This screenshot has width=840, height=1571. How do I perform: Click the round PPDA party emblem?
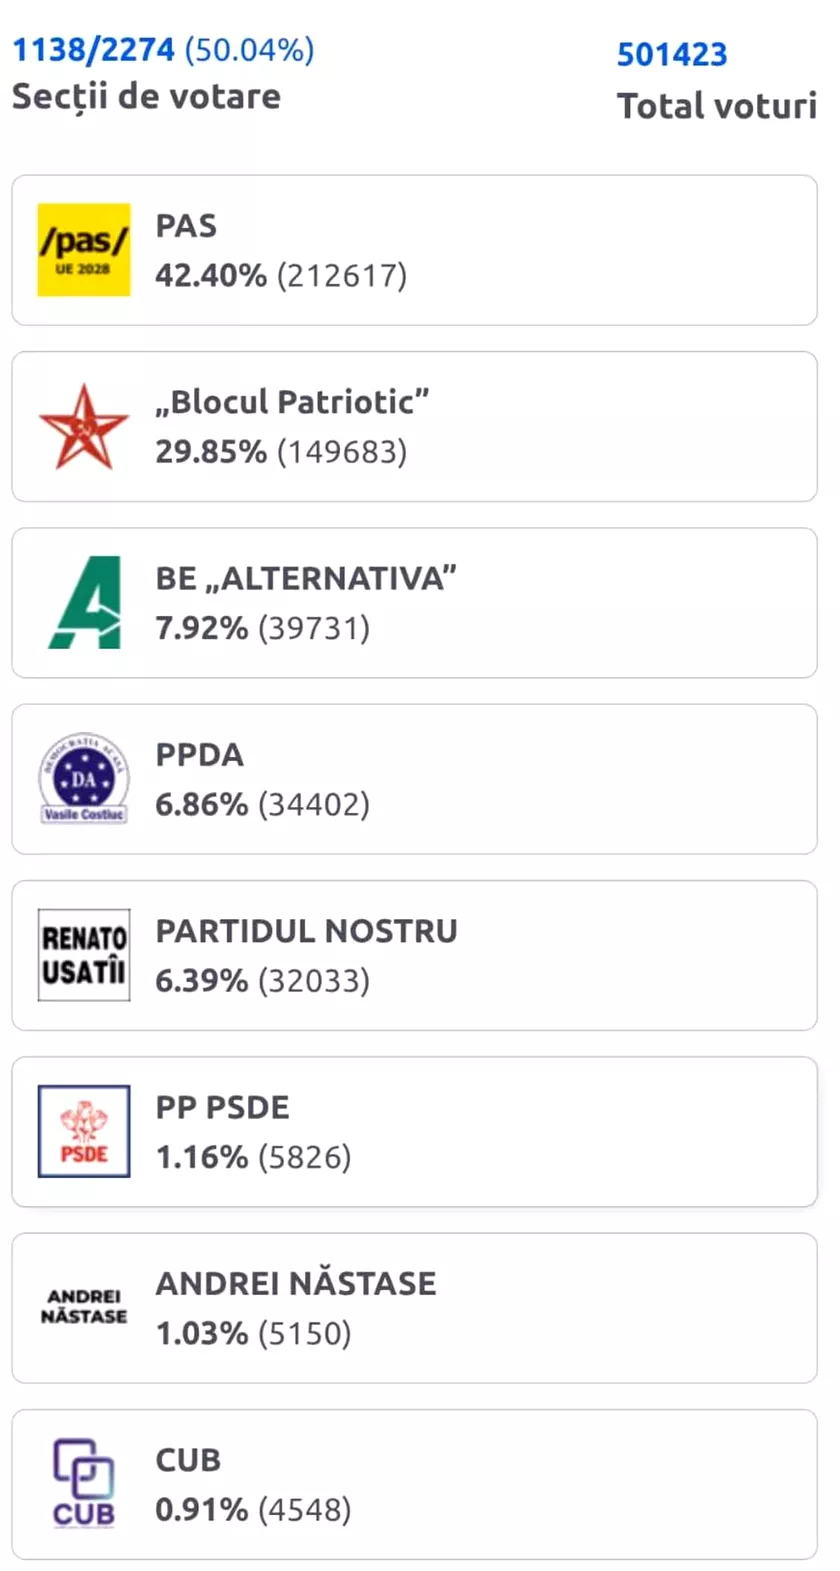click(x=84, y=779)
